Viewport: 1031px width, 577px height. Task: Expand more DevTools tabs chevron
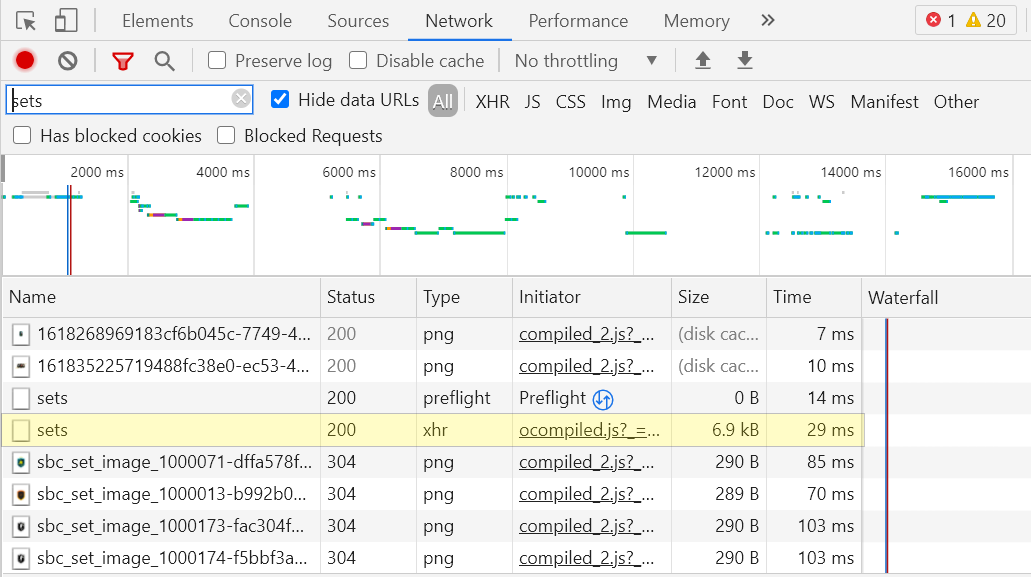pos(767,21)
